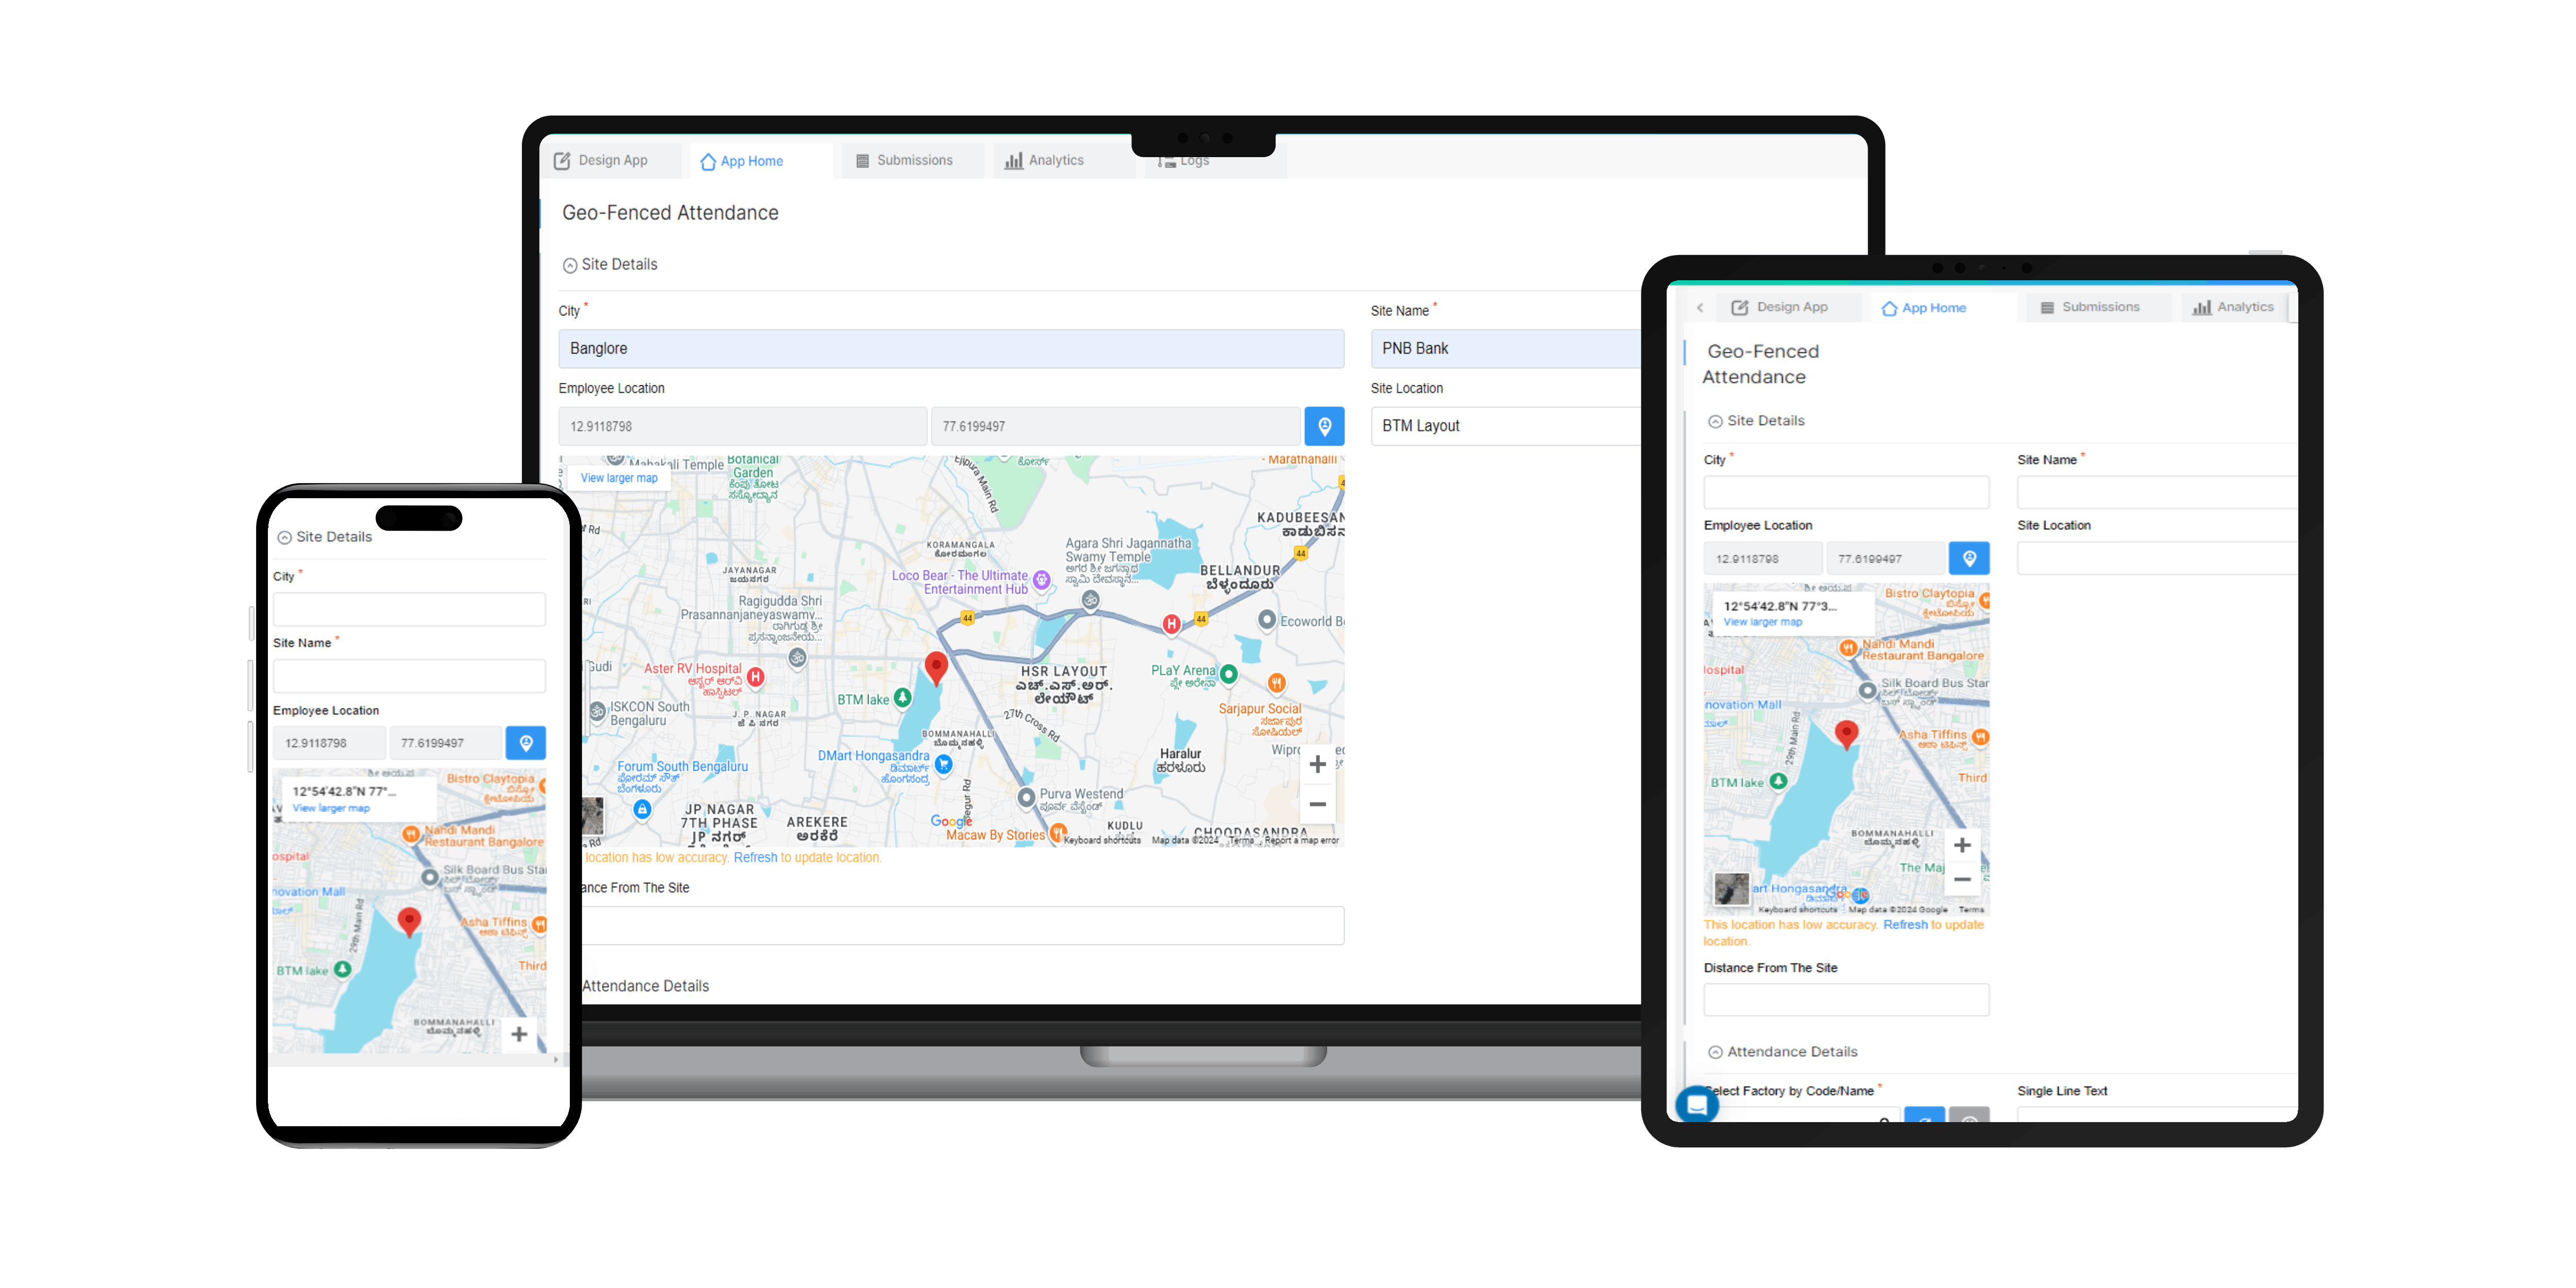
Task: Tap the location pin button on the tablet form
Action: pos(1970,558)
